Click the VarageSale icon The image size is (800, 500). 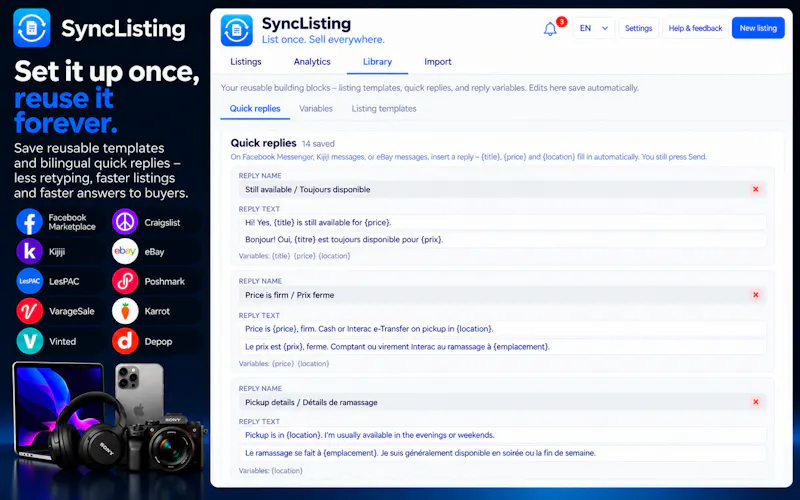(29, 311)
